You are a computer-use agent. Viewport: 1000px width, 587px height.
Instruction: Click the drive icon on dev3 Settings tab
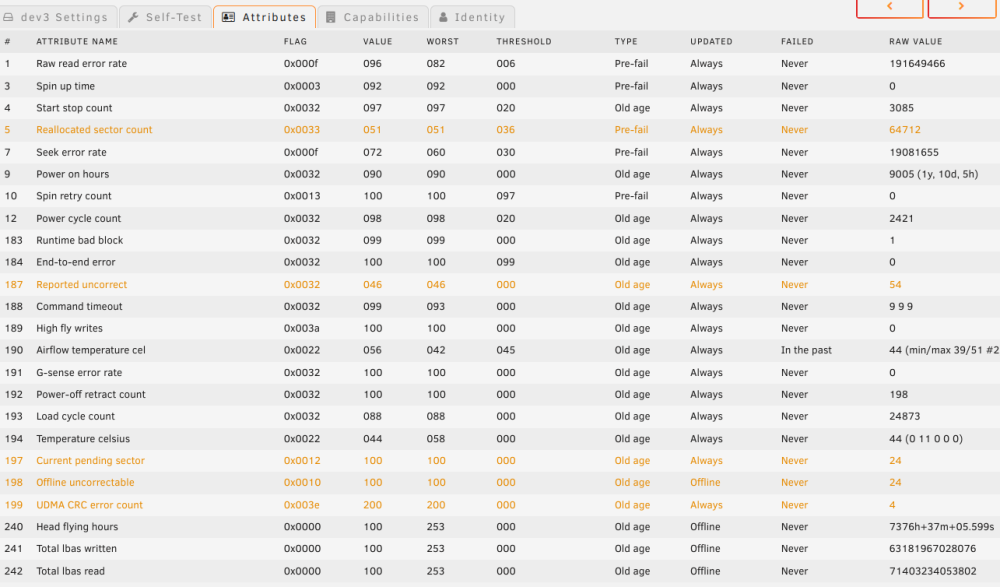coord(8,17)
